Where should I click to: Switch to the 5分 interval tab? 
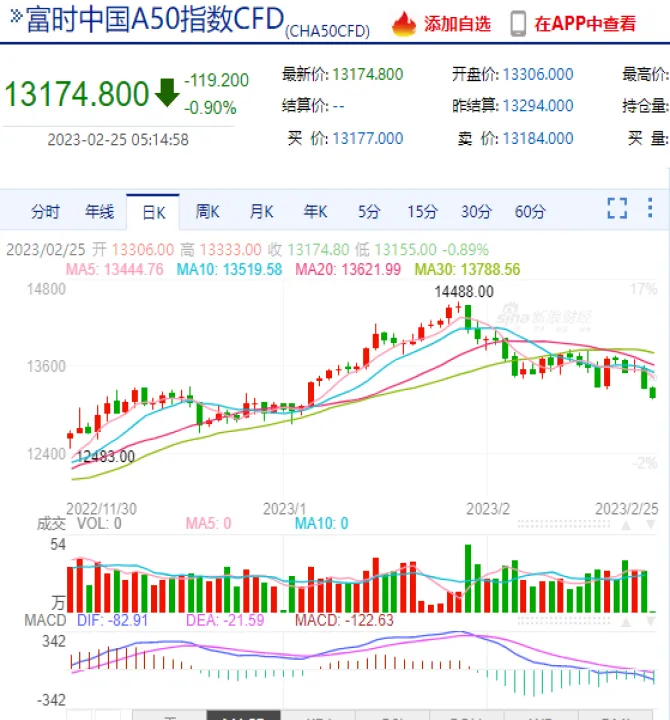pos(369,212)
